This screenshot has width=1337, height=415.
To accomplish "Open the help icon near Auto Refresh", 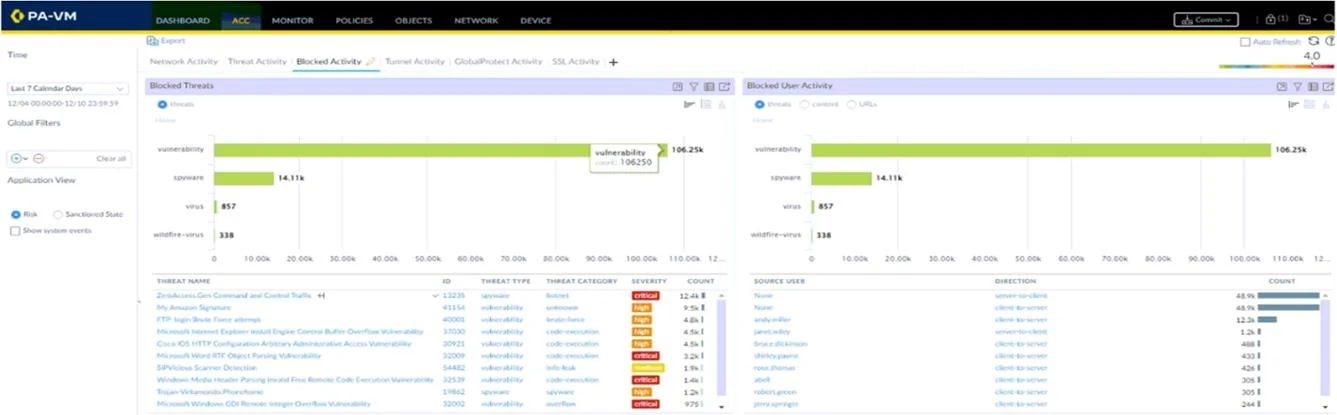I will pyautogui.click(x=1329, y=41).
